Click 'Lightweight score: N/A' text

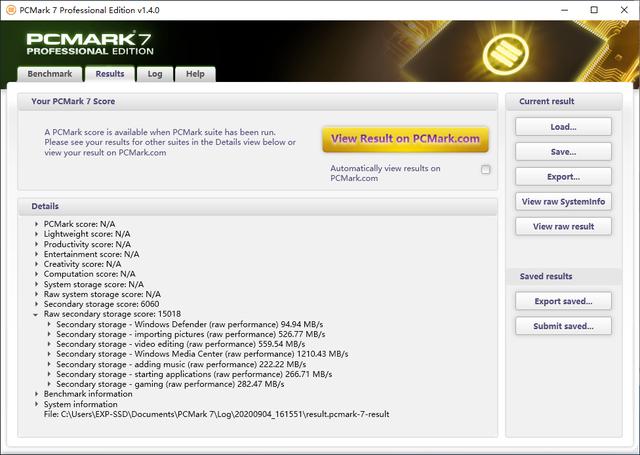click(x=87, y=234)
